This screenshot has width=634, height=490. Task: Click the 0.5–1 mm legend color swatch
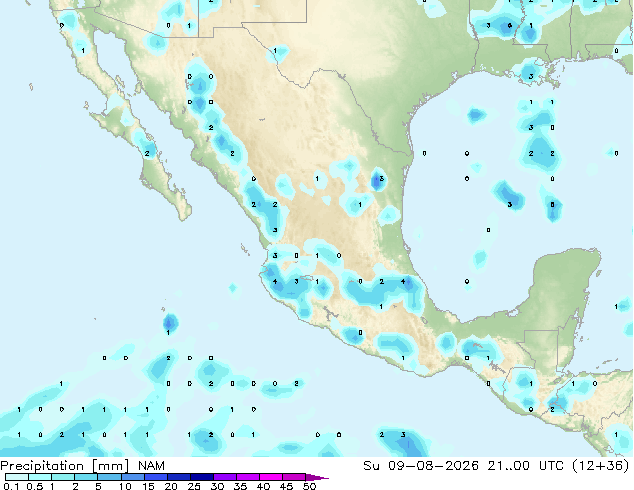click(40, 477)
